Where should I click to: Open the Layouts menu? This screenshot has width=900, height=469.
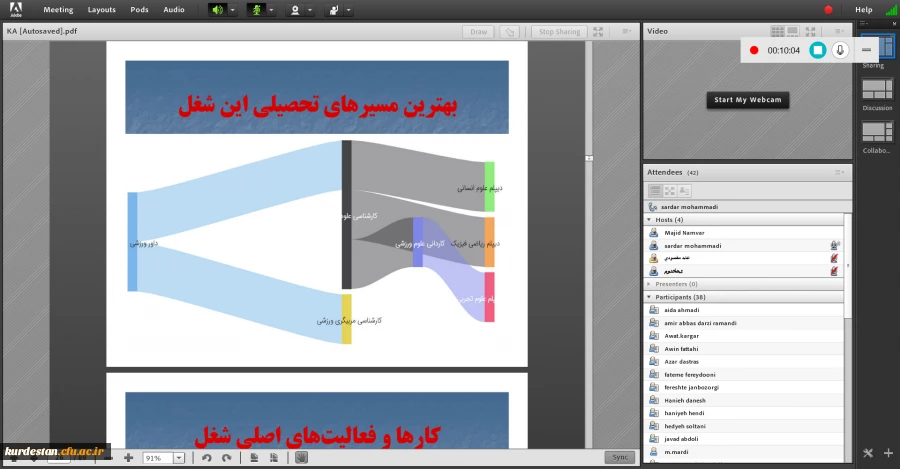click(101, 10)
